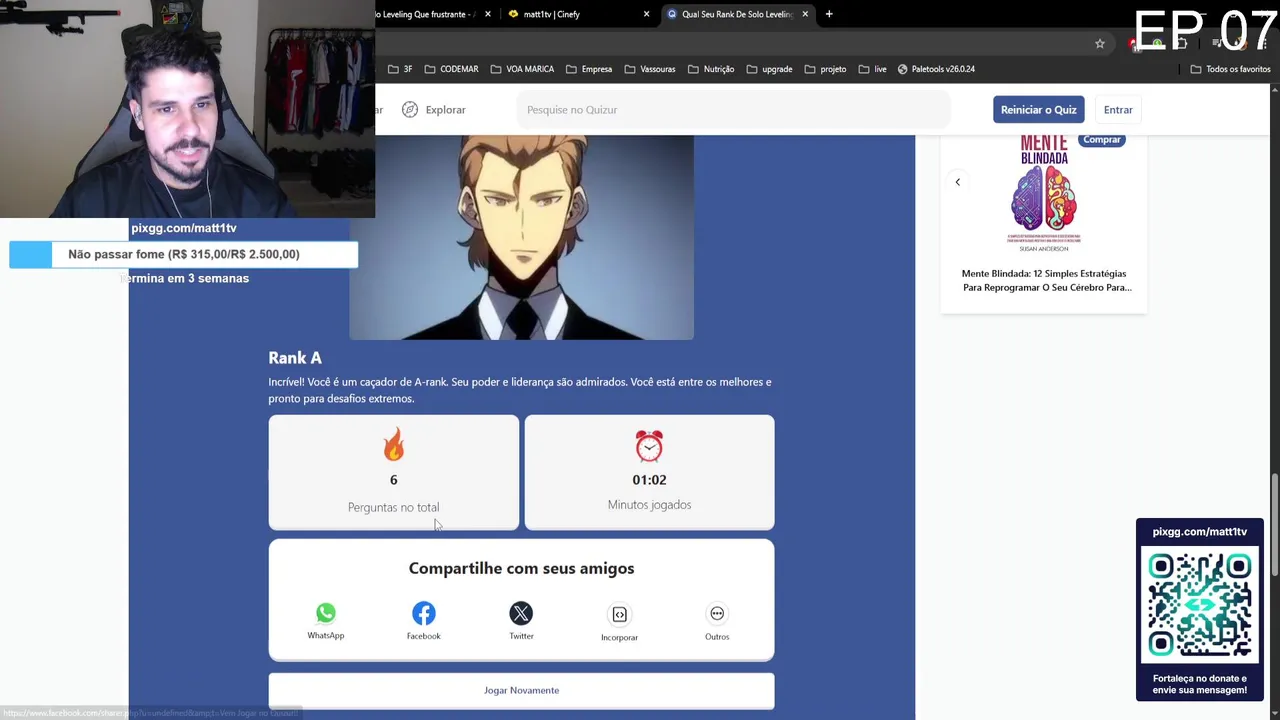Open the 3F bookmark folder
The image size is (1280, 720).
click(x=400, y=69)
